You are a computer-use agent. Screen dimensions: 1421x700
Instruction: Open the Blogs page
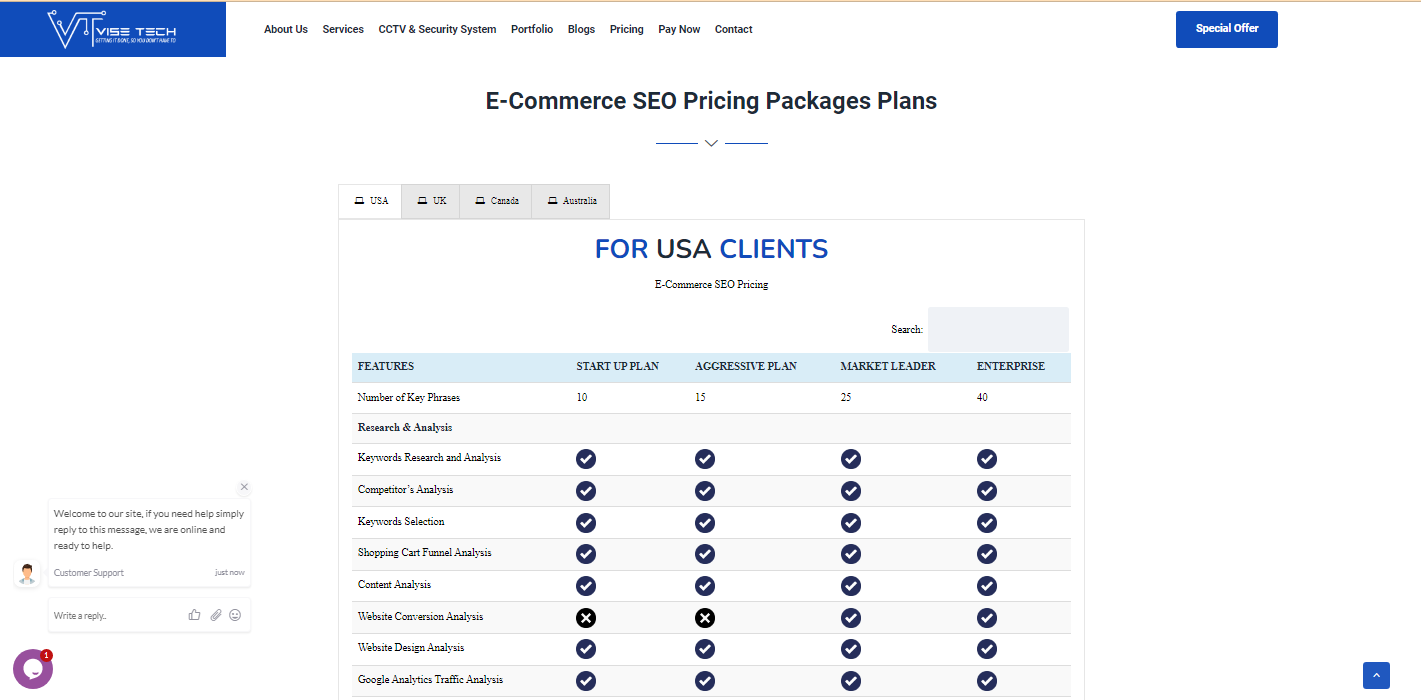coord(581,29)
